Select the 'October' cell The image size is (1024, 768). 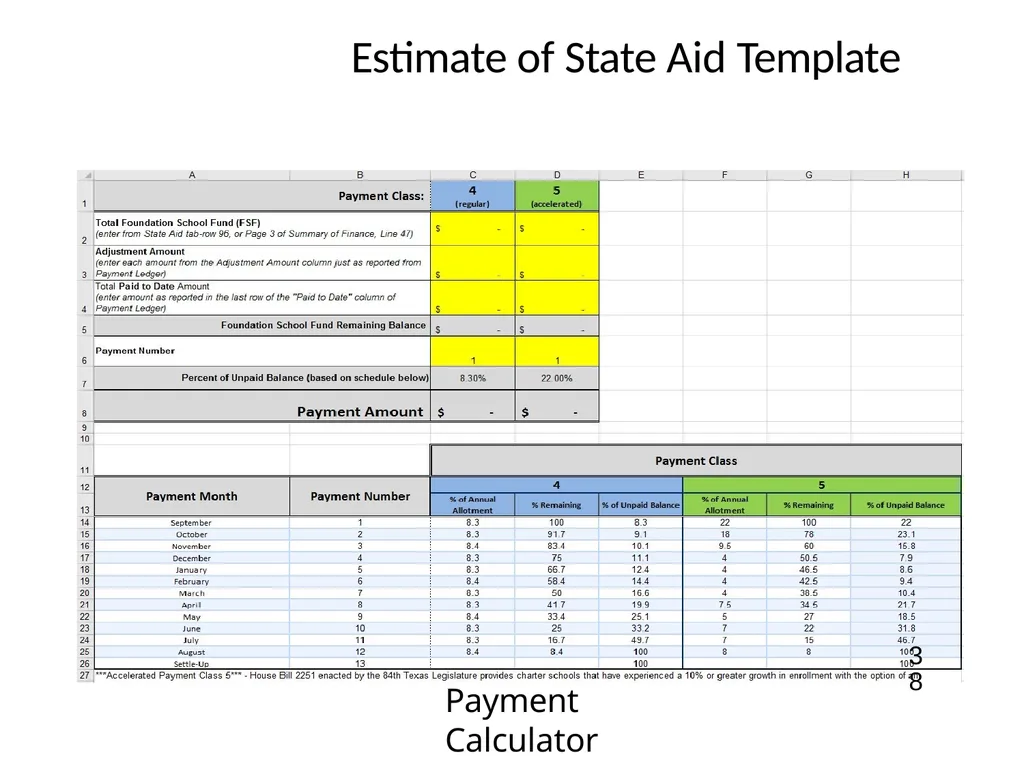point(192,535)
